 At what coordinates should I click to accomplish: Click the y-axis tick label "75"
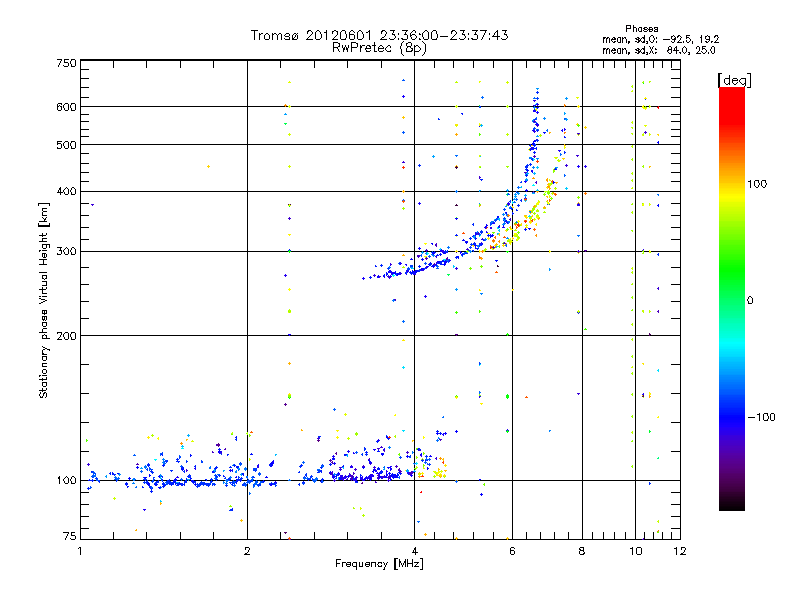coord(70,536)
